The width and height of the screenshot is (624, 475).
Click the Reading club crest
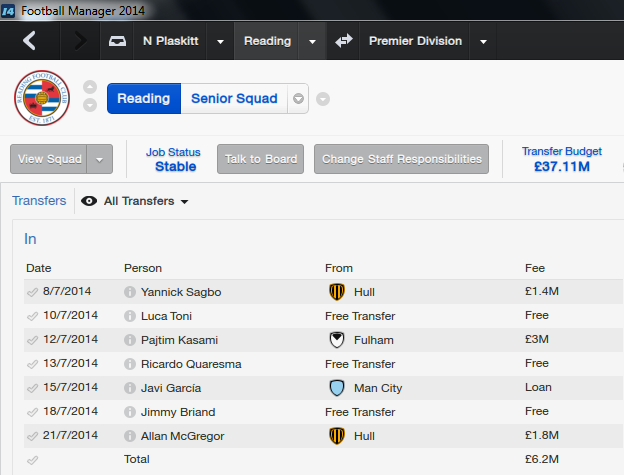[42, 98]
